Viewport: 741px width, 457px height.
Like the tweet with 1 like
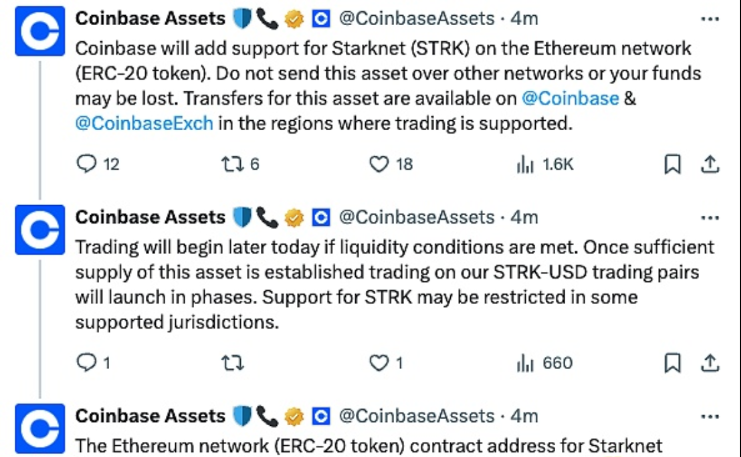point(378,363)
